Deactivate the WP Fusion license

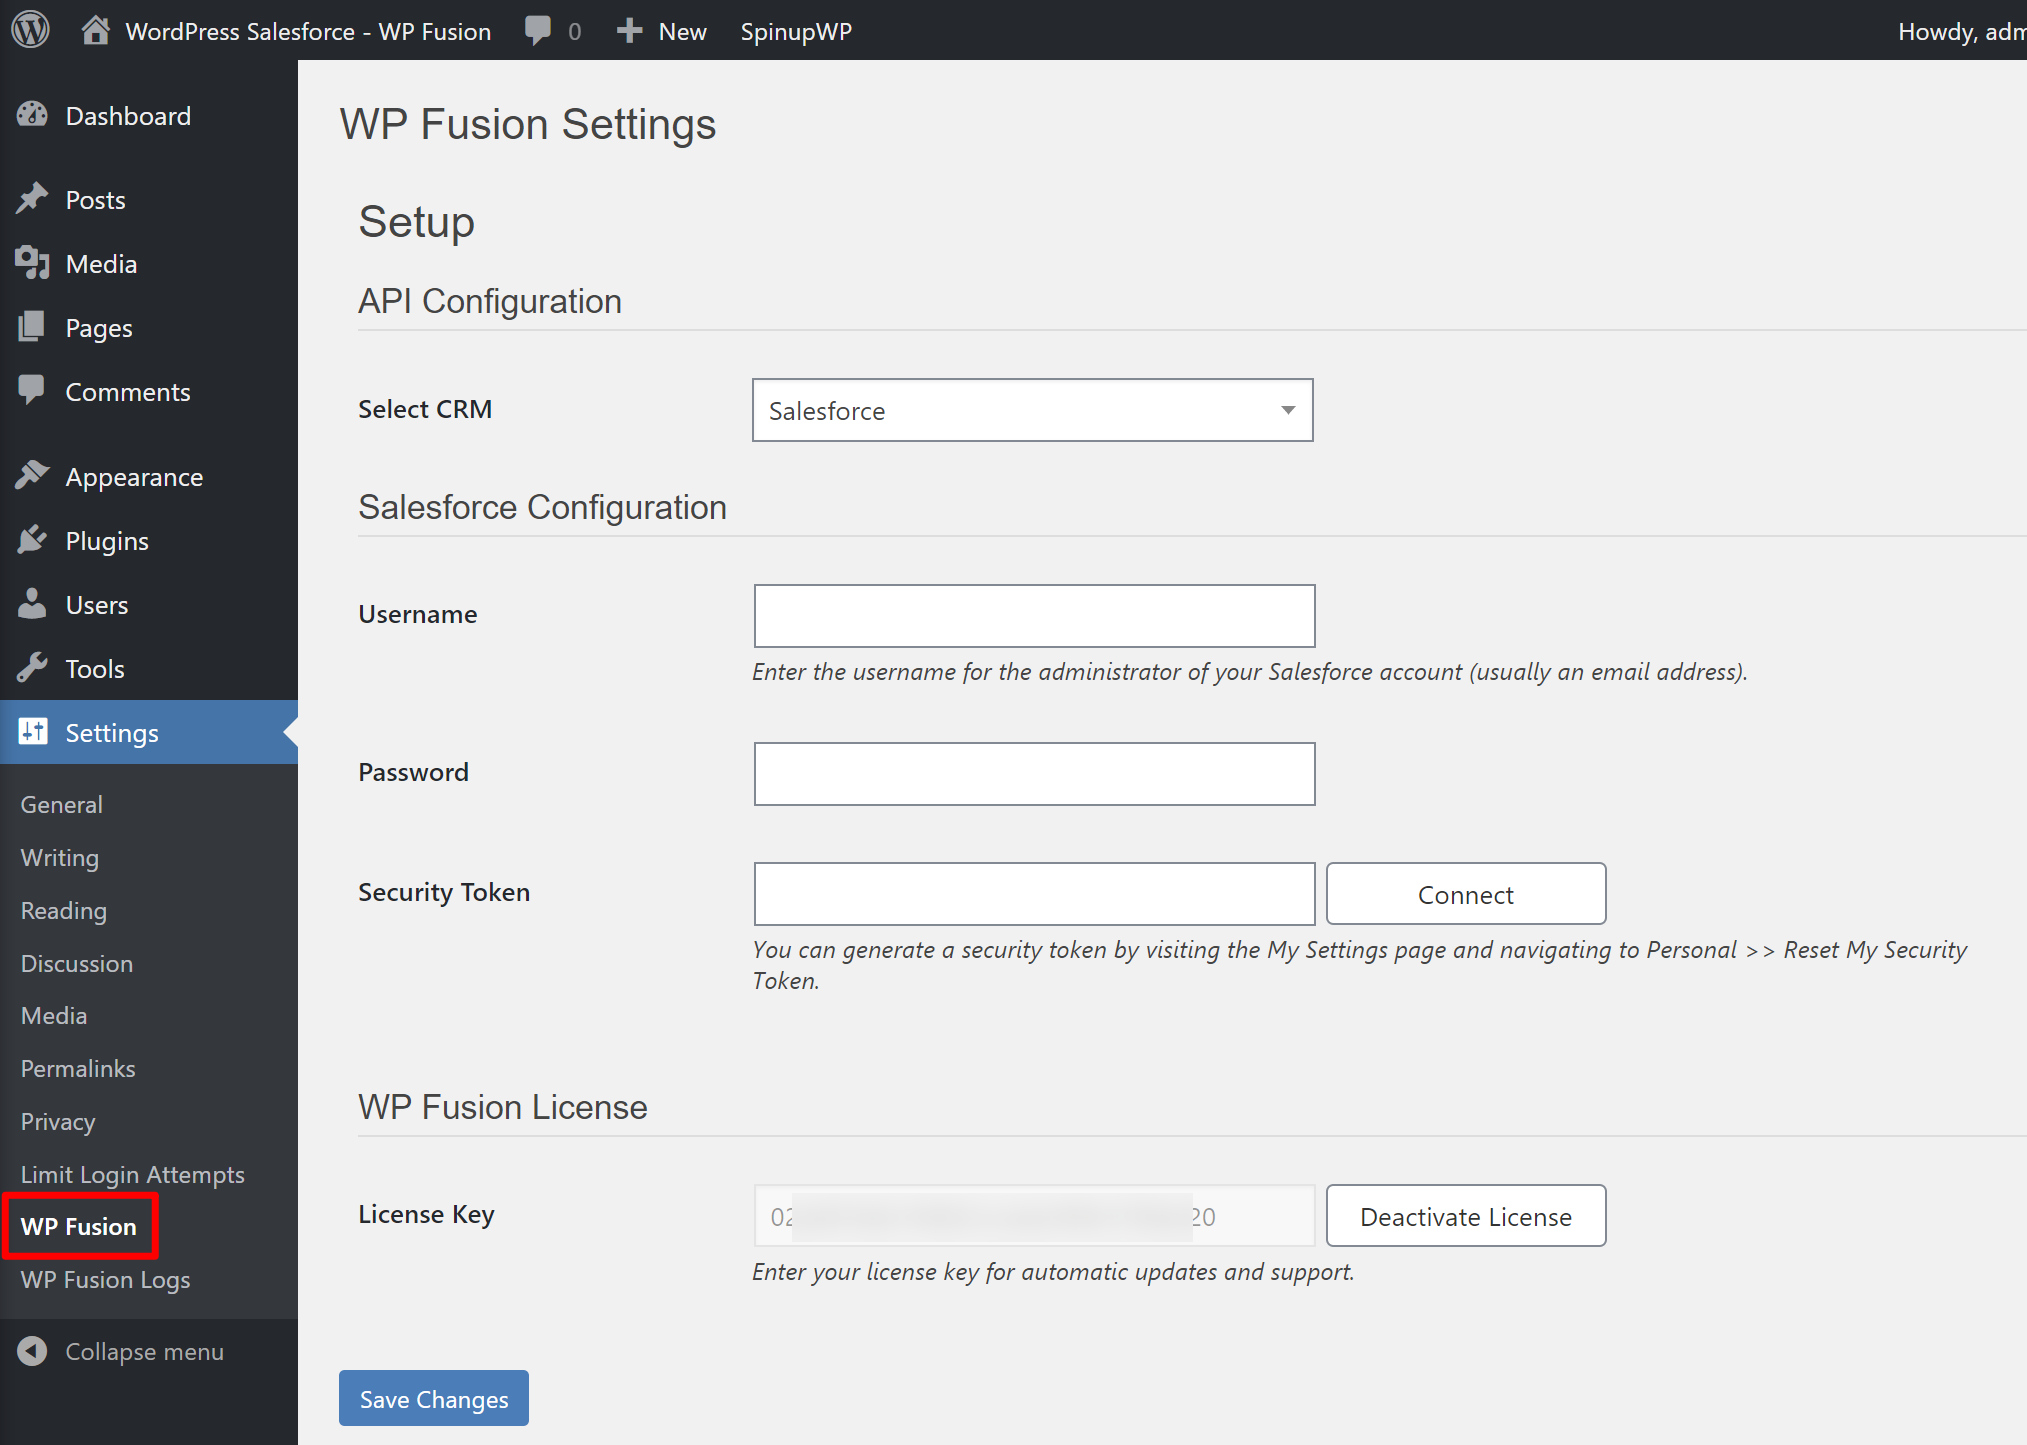[x=1465, y=1216]
